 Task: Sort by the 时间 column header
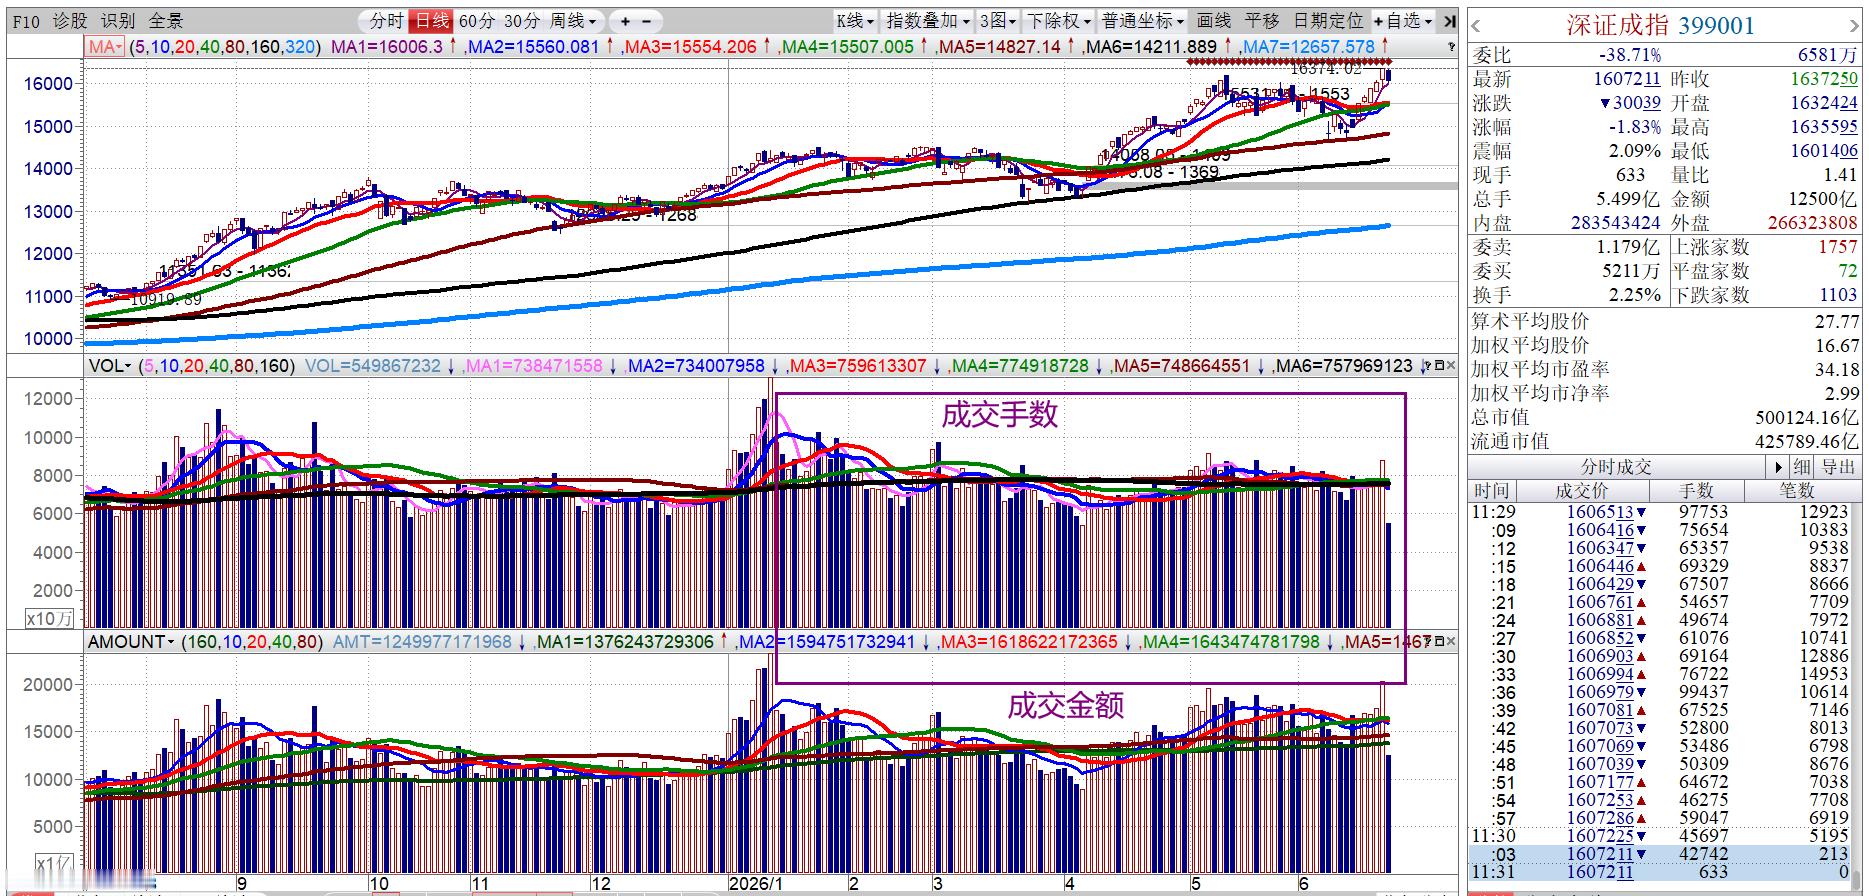pos(1491,491)
